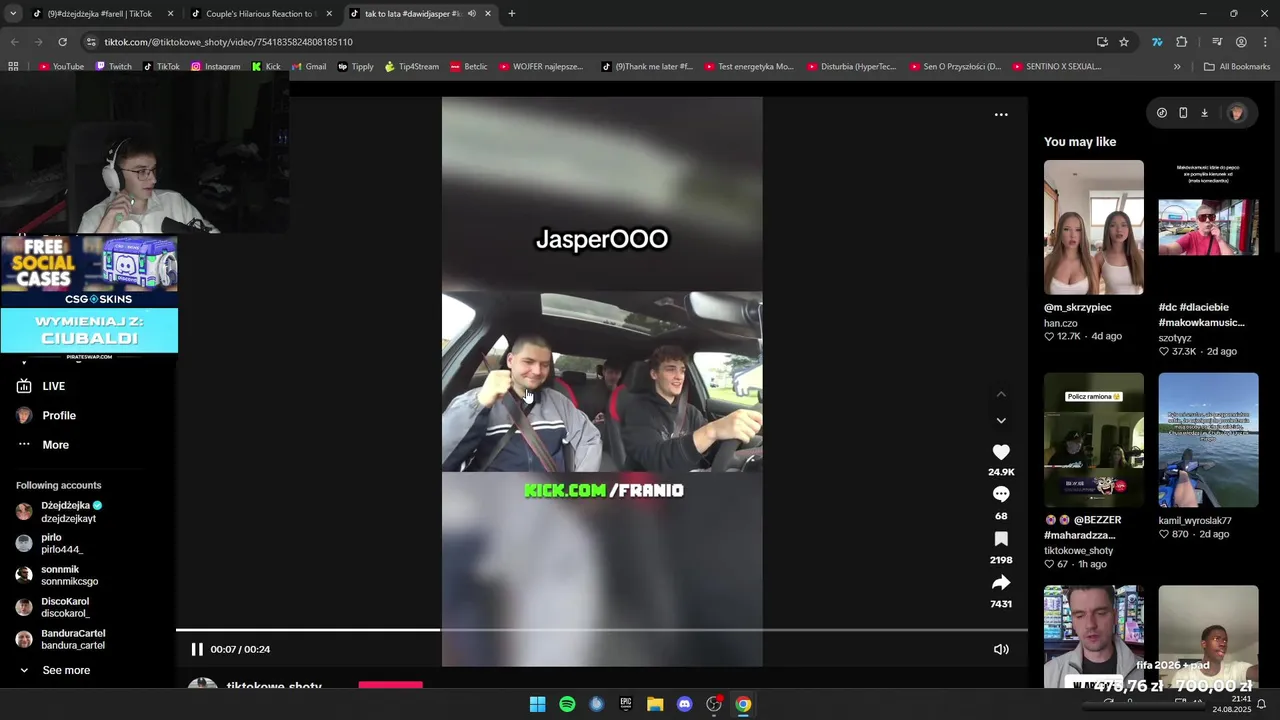The image size is (1280, 720).
Task: Open comments via the speech bubble icon
Action: pos(1001,494)
